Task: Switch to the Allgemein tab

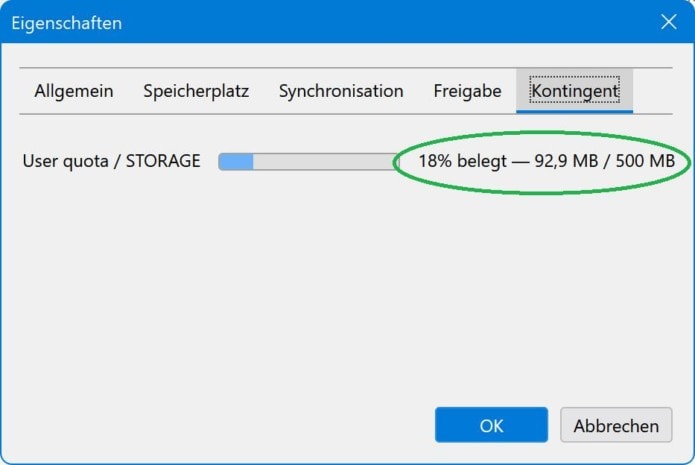Action: click(74, 91)
